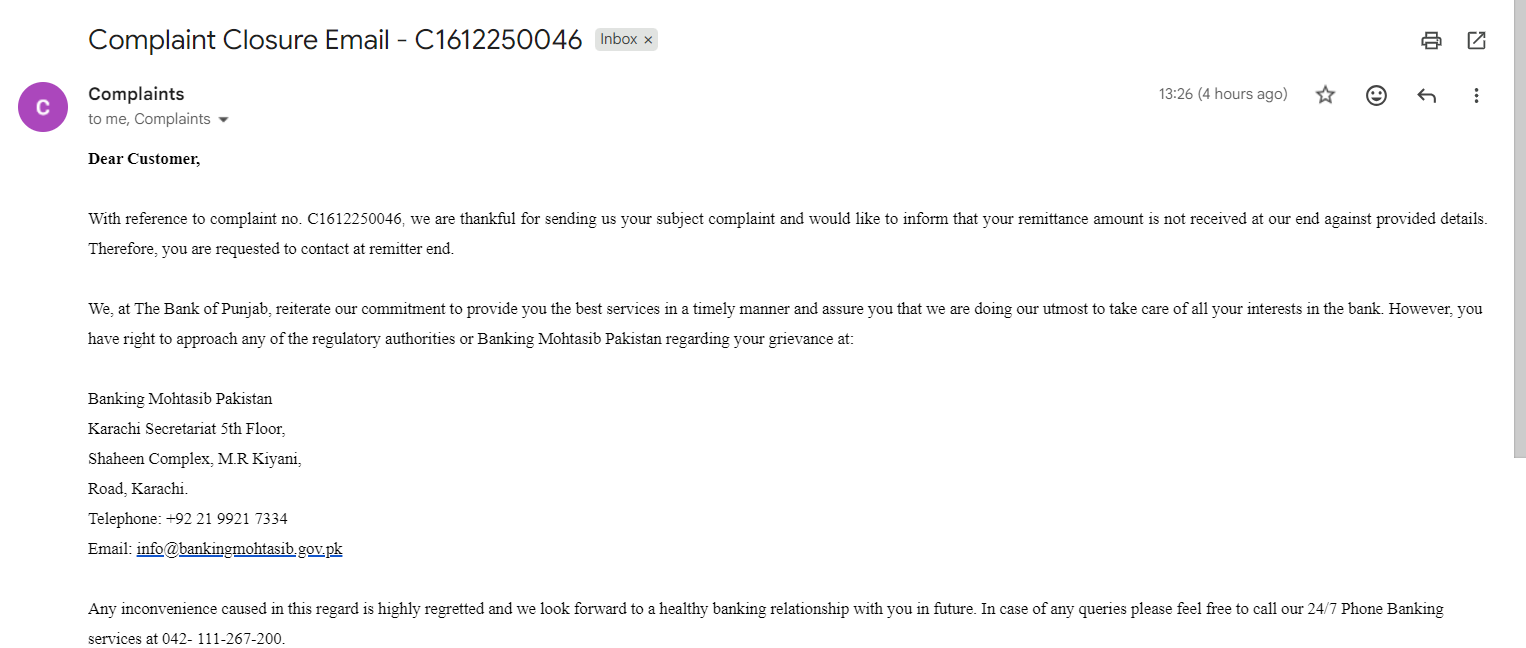Click the vertical scrollbar on the right
The image size is (1526, 648).
tap(1519, 230)
